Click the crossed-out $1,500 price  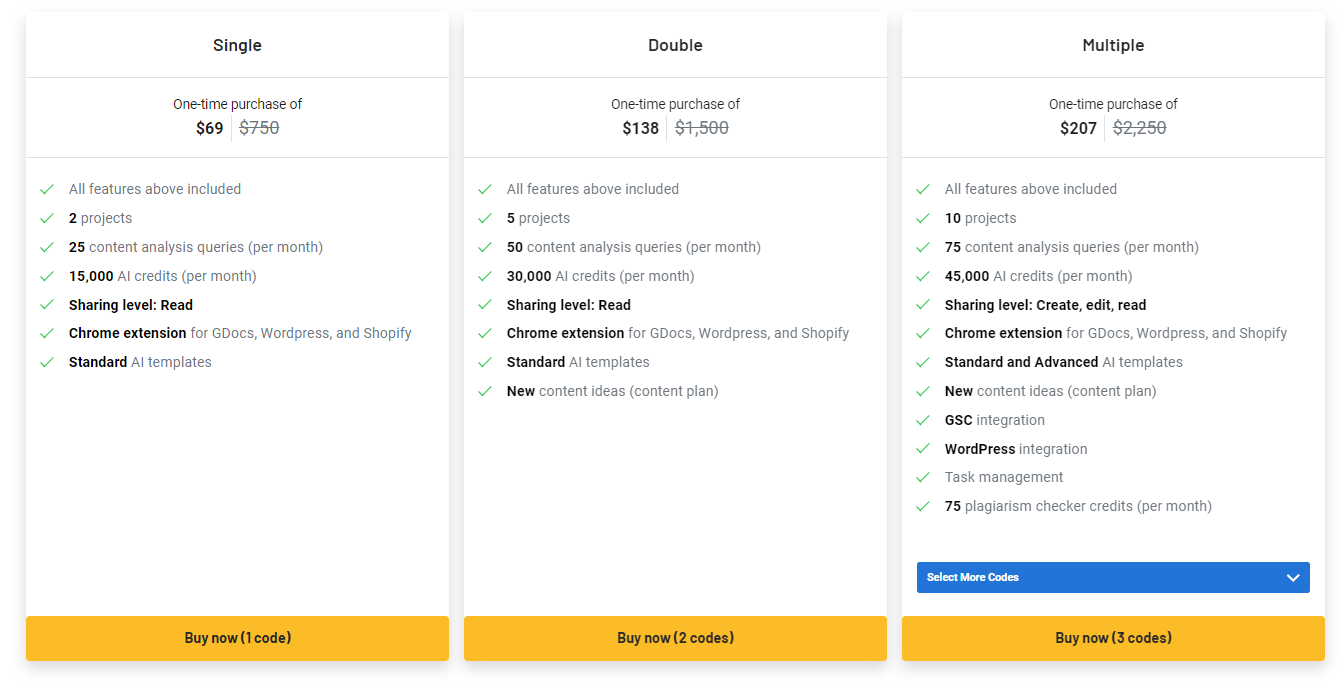tap(701, 128)
